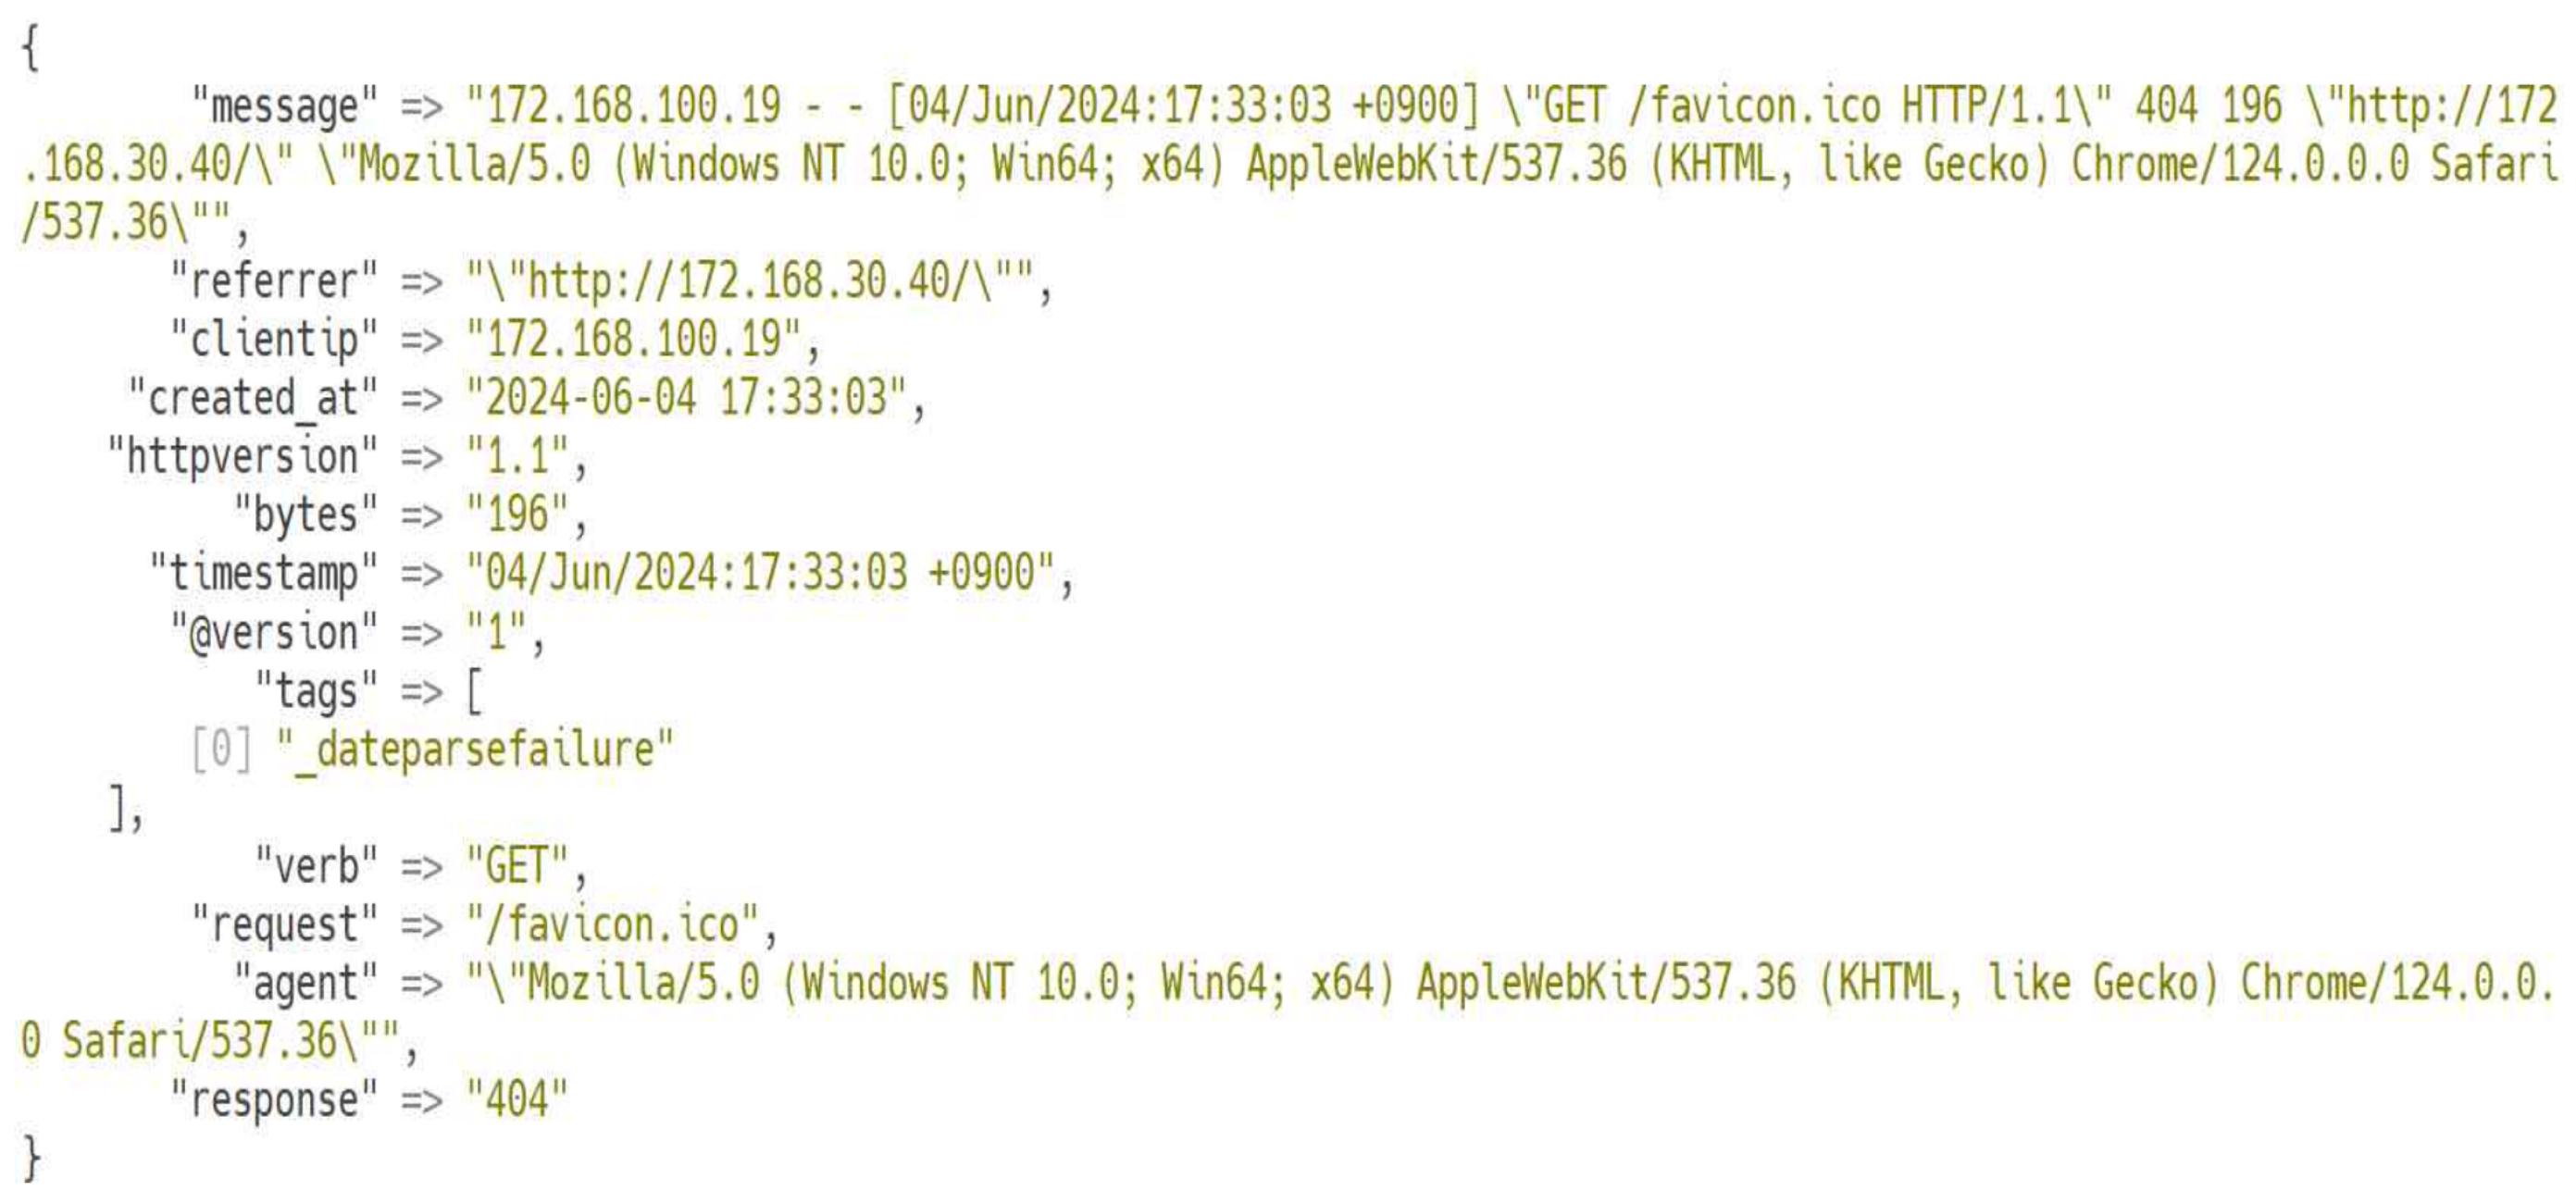Click the "referrer" field key
The height and width of the screenshot is (1203, 2576).
tap(273, 281)
